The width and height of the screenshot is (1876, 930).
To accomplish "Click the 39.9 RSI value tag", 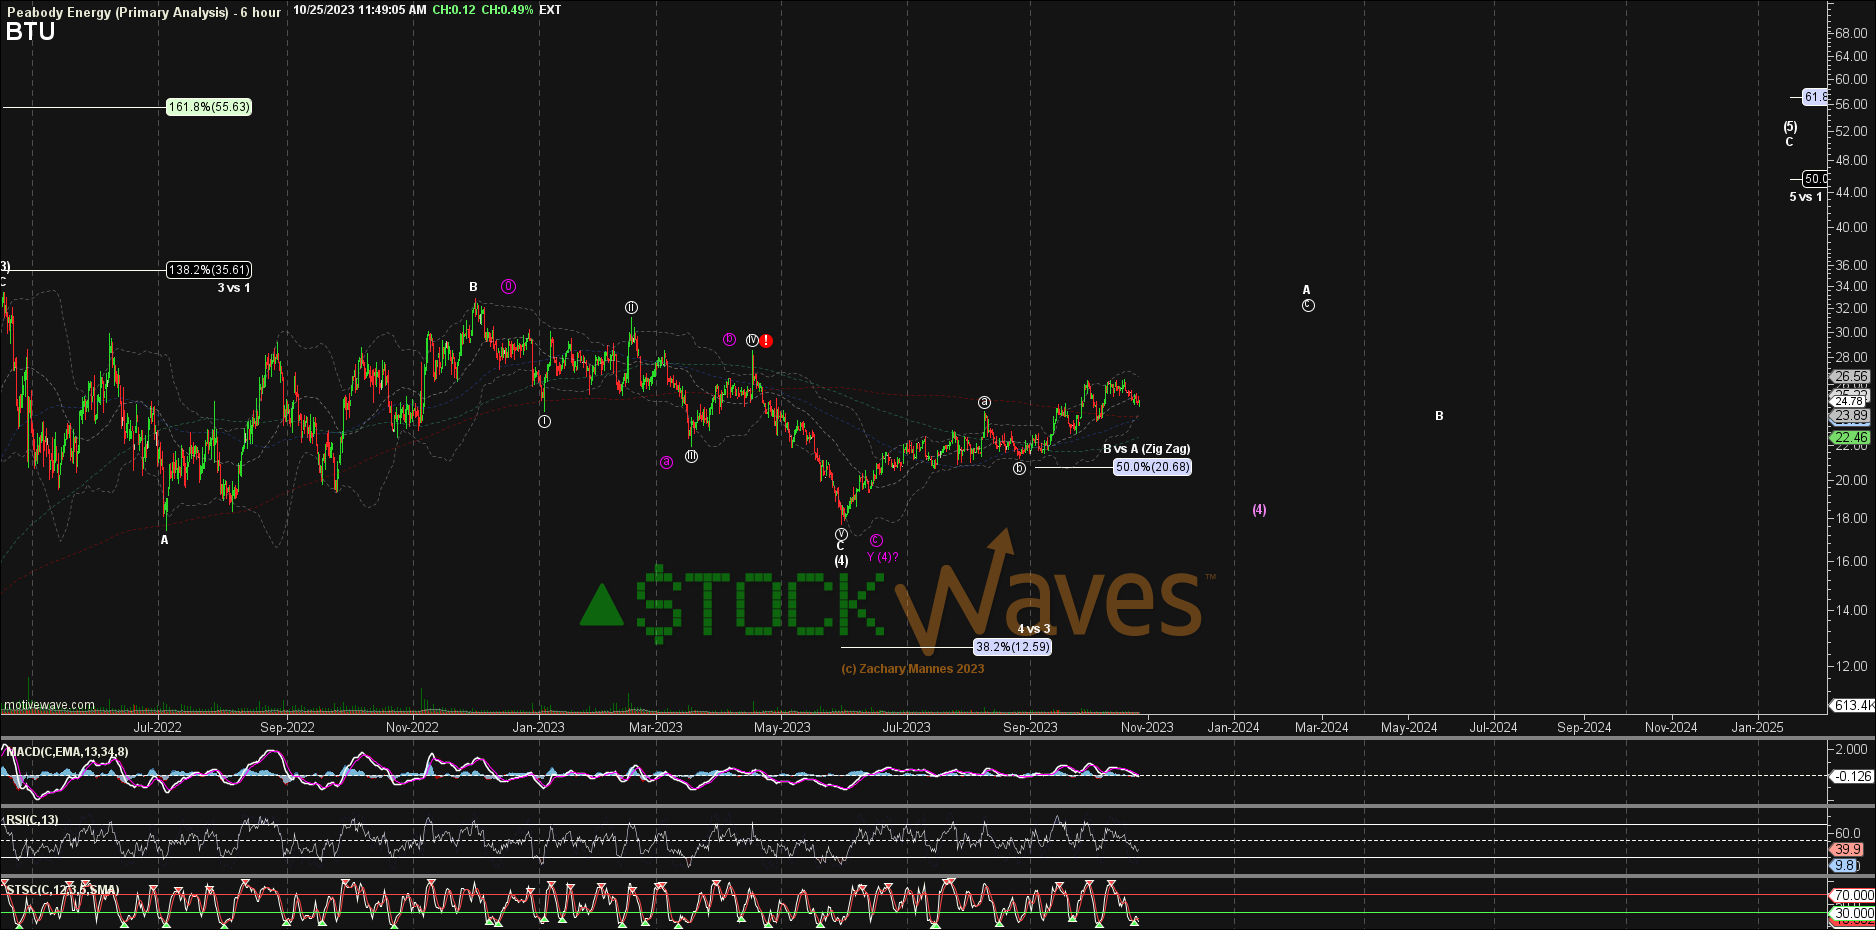I will pyautogui.click(x=1848, y=849).
